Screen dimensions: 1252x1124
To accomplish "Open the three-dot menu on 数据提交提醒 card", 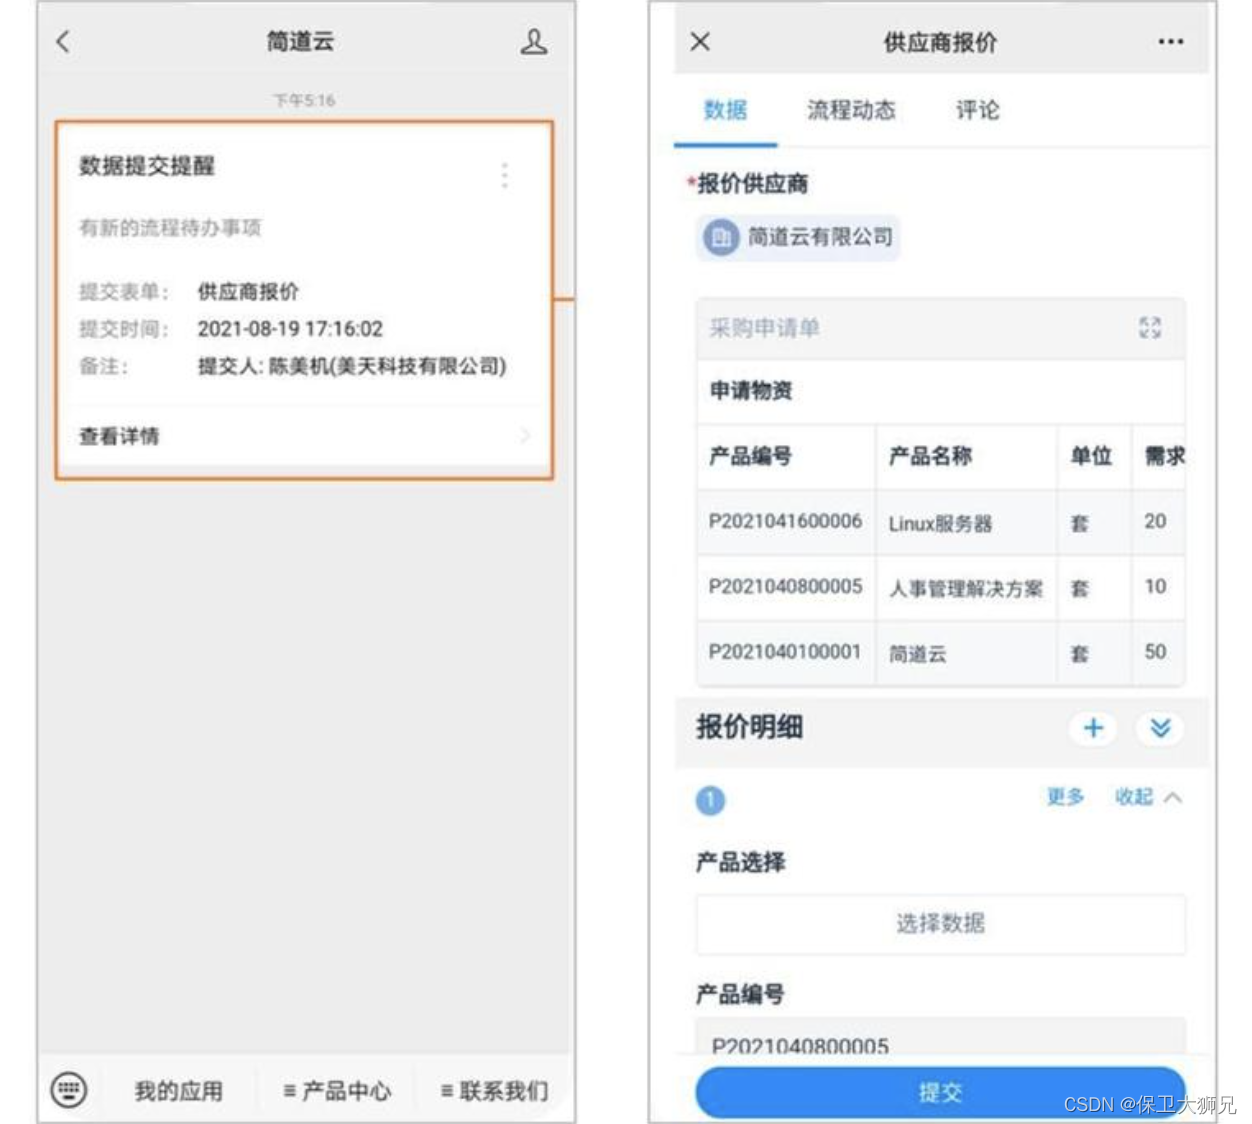I will click(x=504, y=175).
